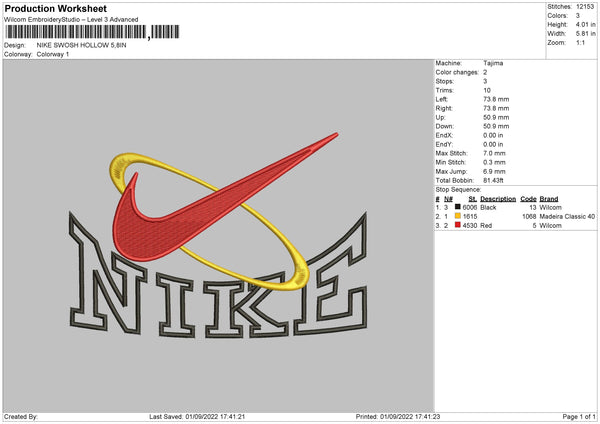Click the Wilcom EmbroideryStudio Level 3 Advanced text

coord(71,20)
